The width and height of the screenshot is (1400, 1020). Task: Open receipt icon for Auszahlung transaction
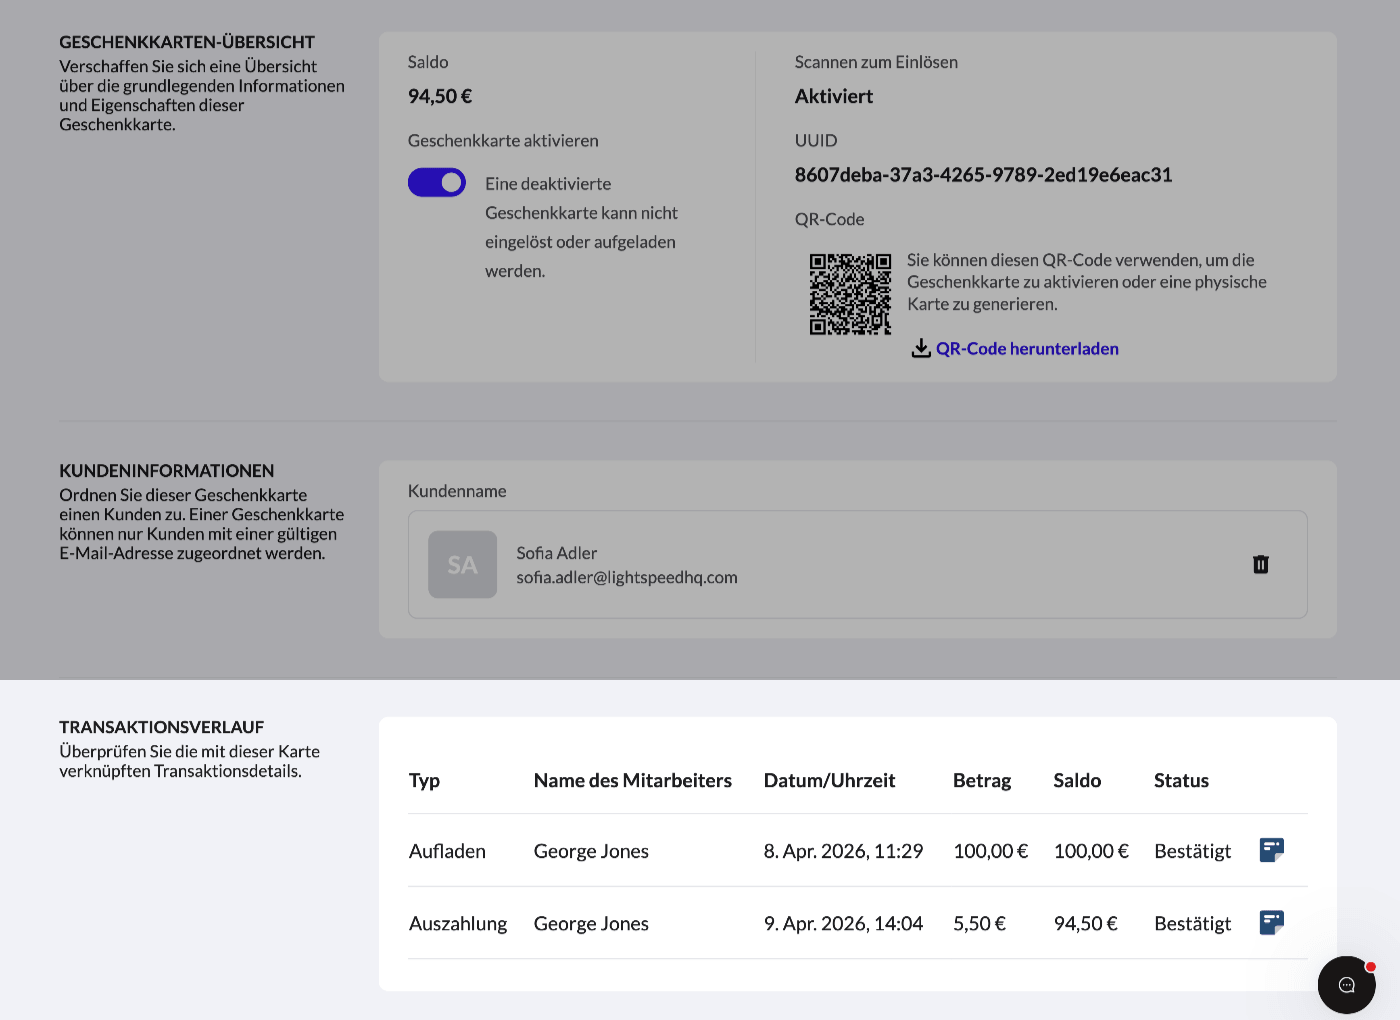[1271, 922]
